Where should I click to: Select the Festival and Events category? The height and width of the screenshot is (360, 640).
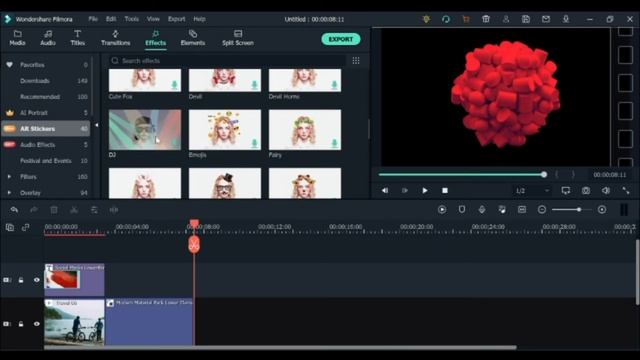[47, 160]
